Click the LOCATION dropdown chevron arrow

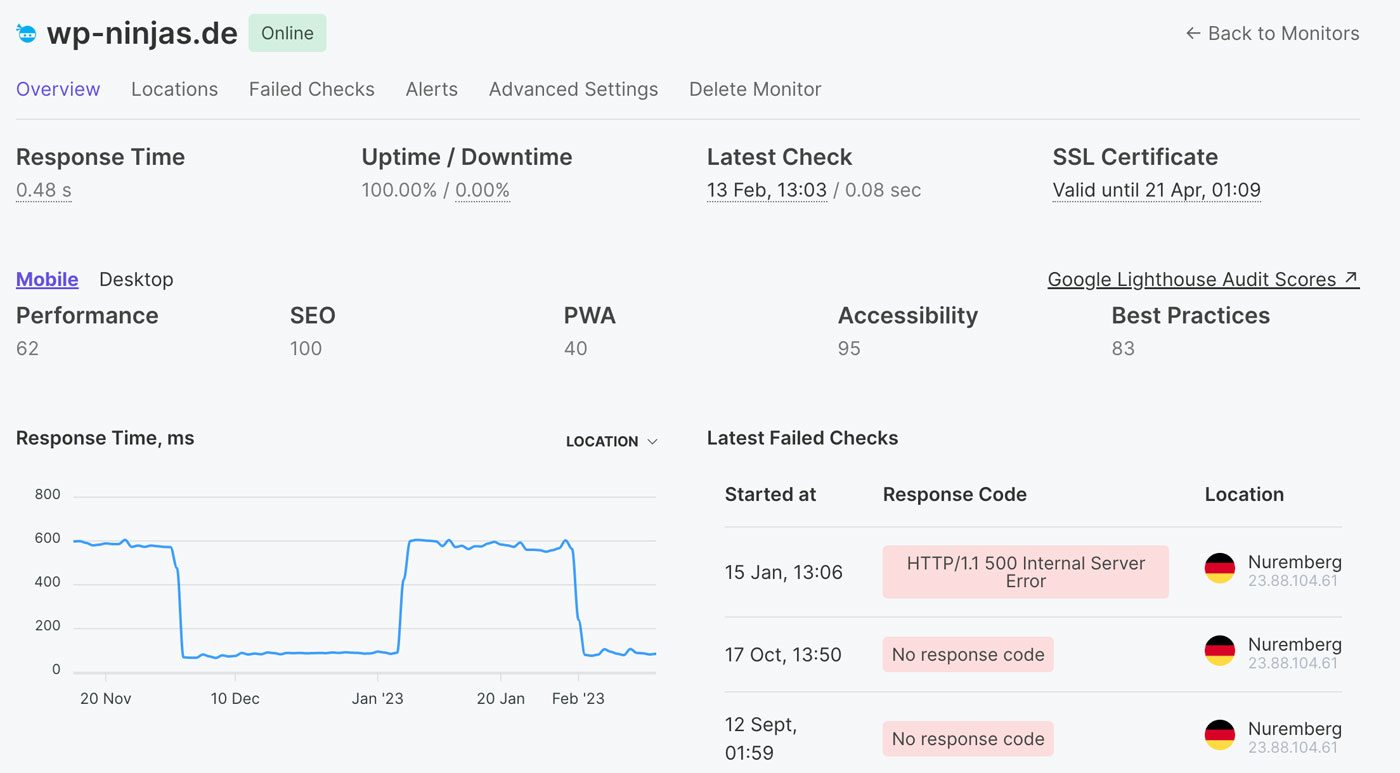(653, 442)
